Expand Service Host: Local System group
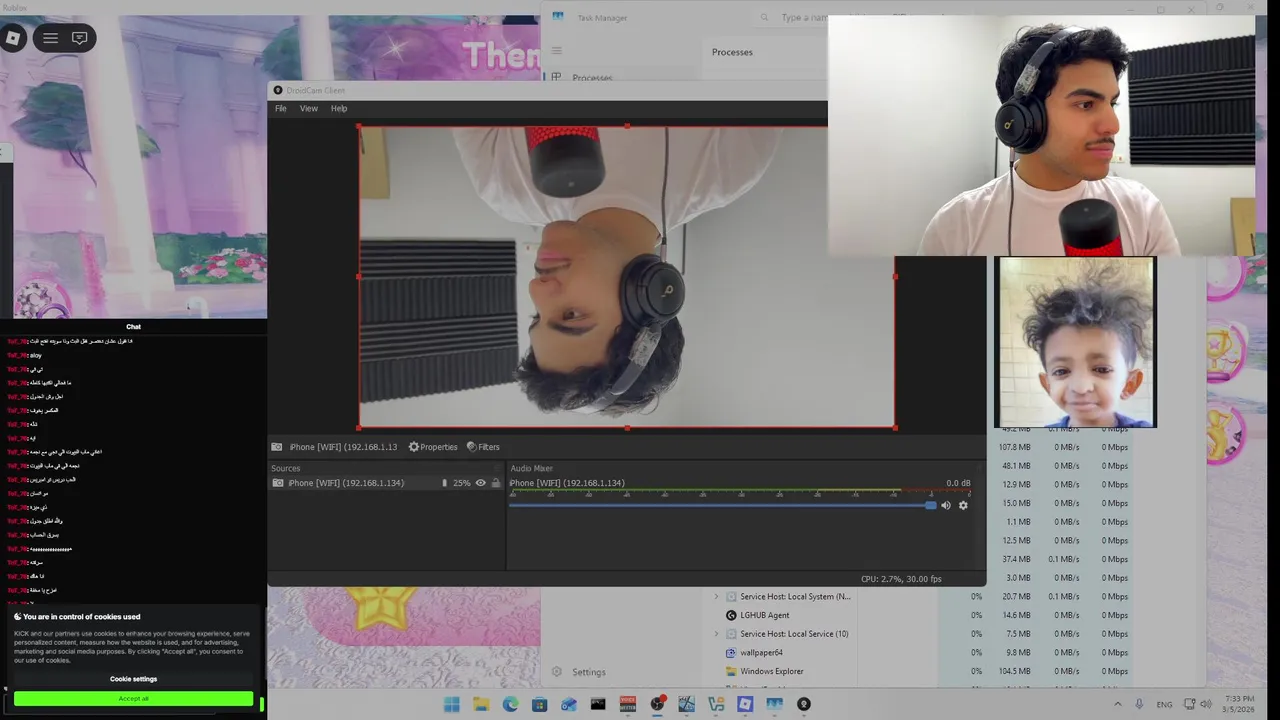This screenshot has height=720, width=1280. coord(716,596)
